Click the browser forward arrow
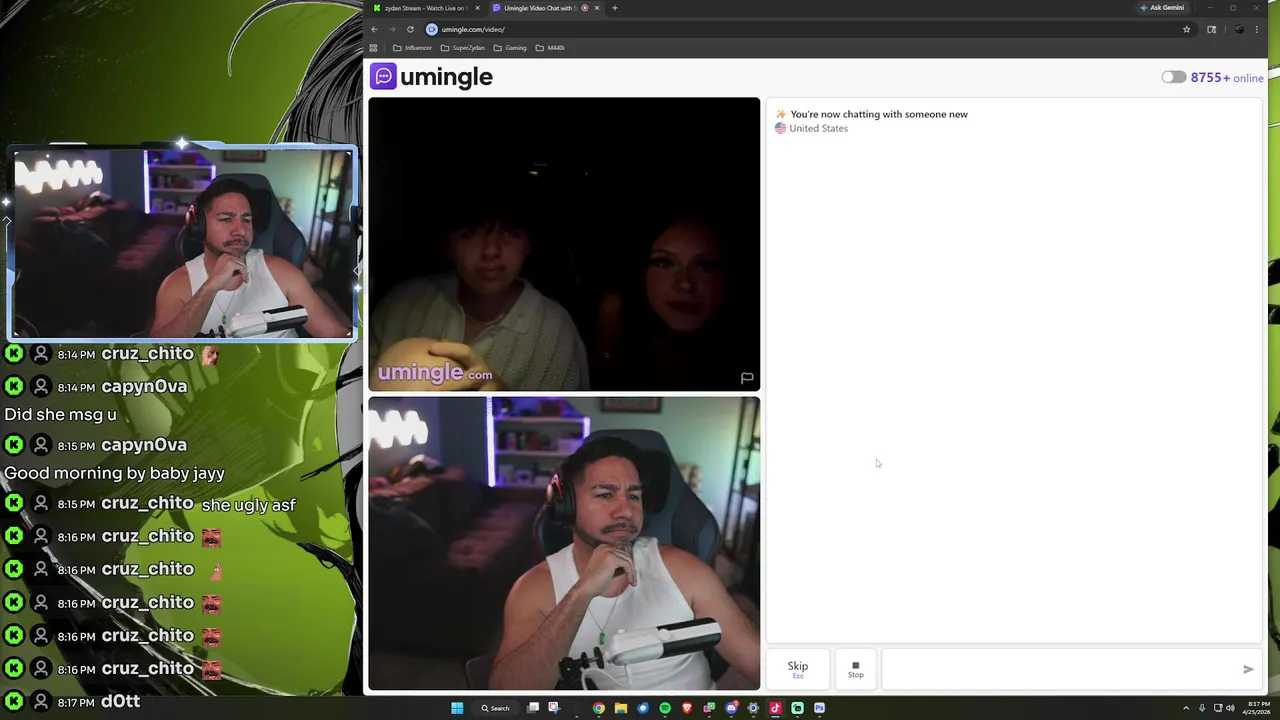1280x720 pixels. click(x=392, y=29)
